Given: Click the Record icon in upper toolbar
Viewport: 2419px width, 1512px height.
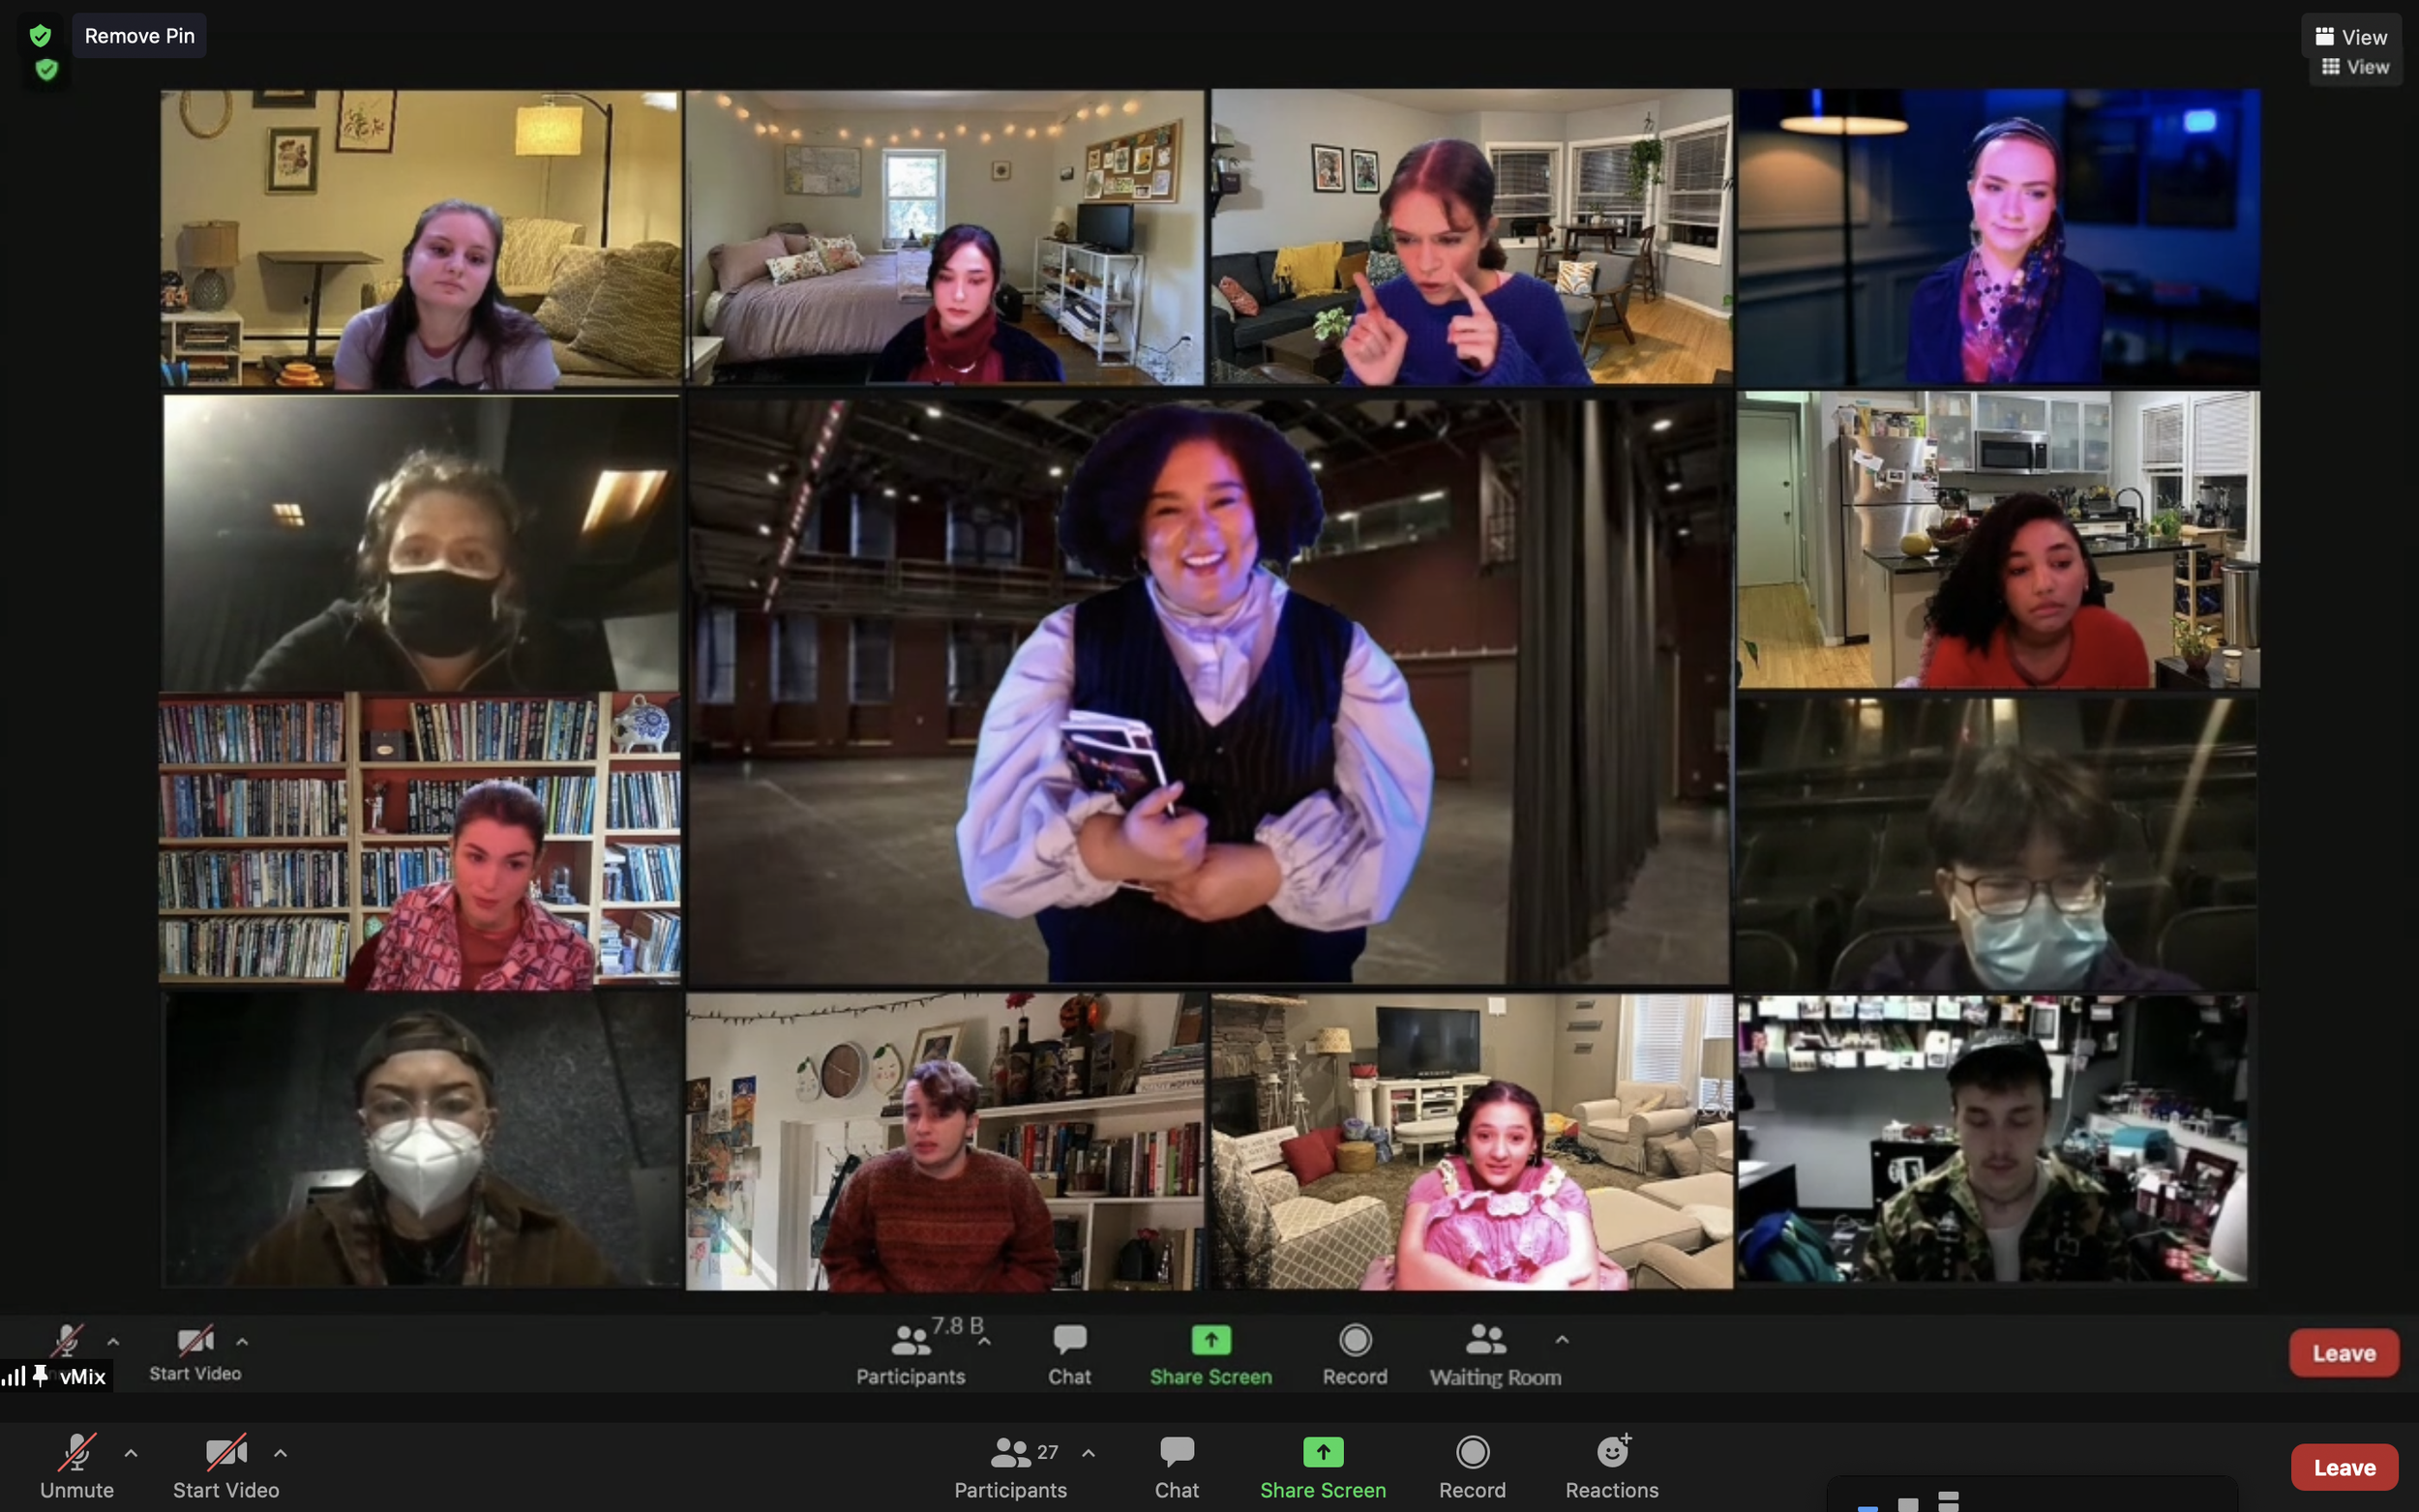Looking at the screenshot, I should 1355,1340.
